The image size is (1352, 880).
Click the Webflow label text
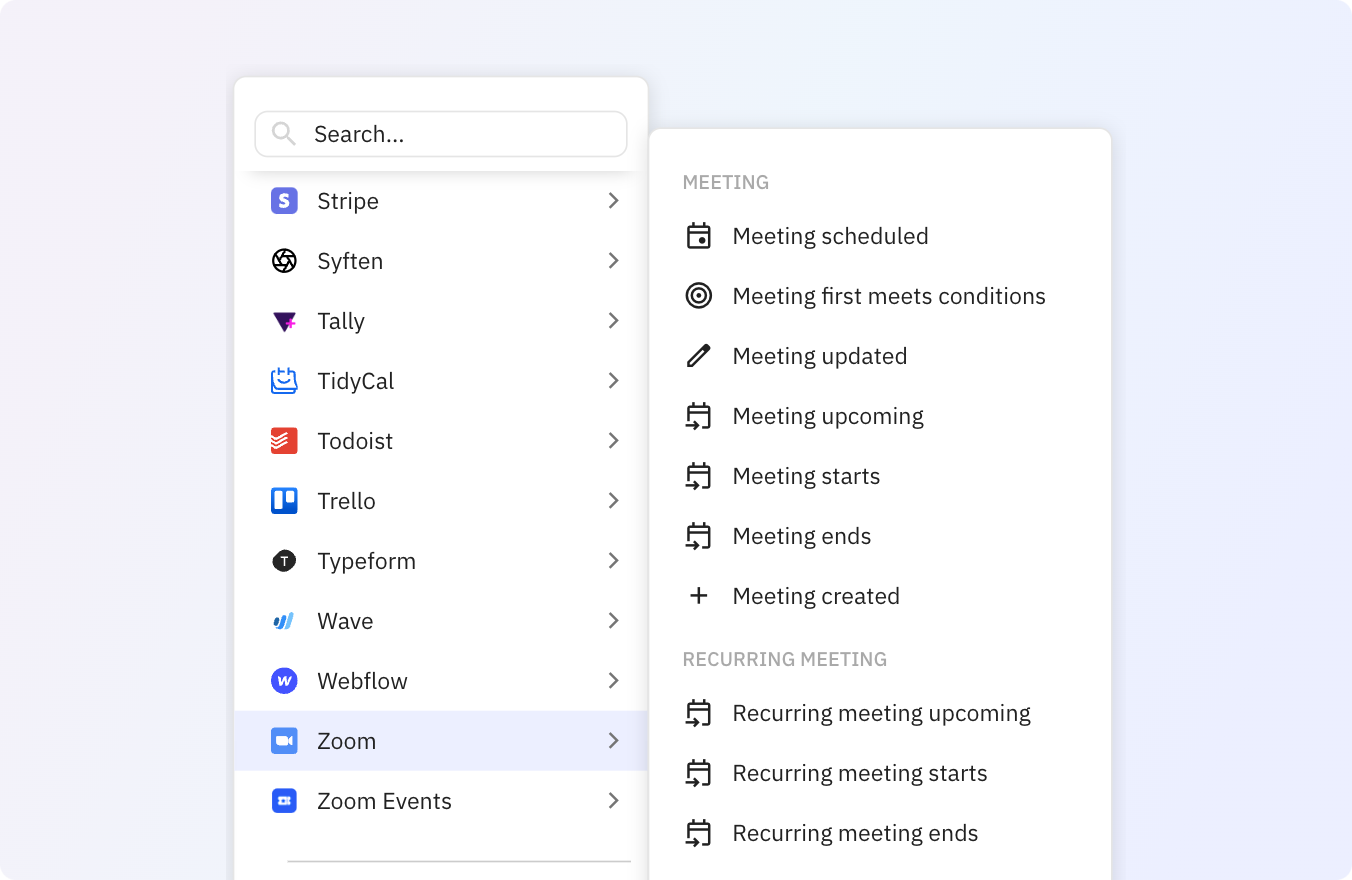[363, 681]
